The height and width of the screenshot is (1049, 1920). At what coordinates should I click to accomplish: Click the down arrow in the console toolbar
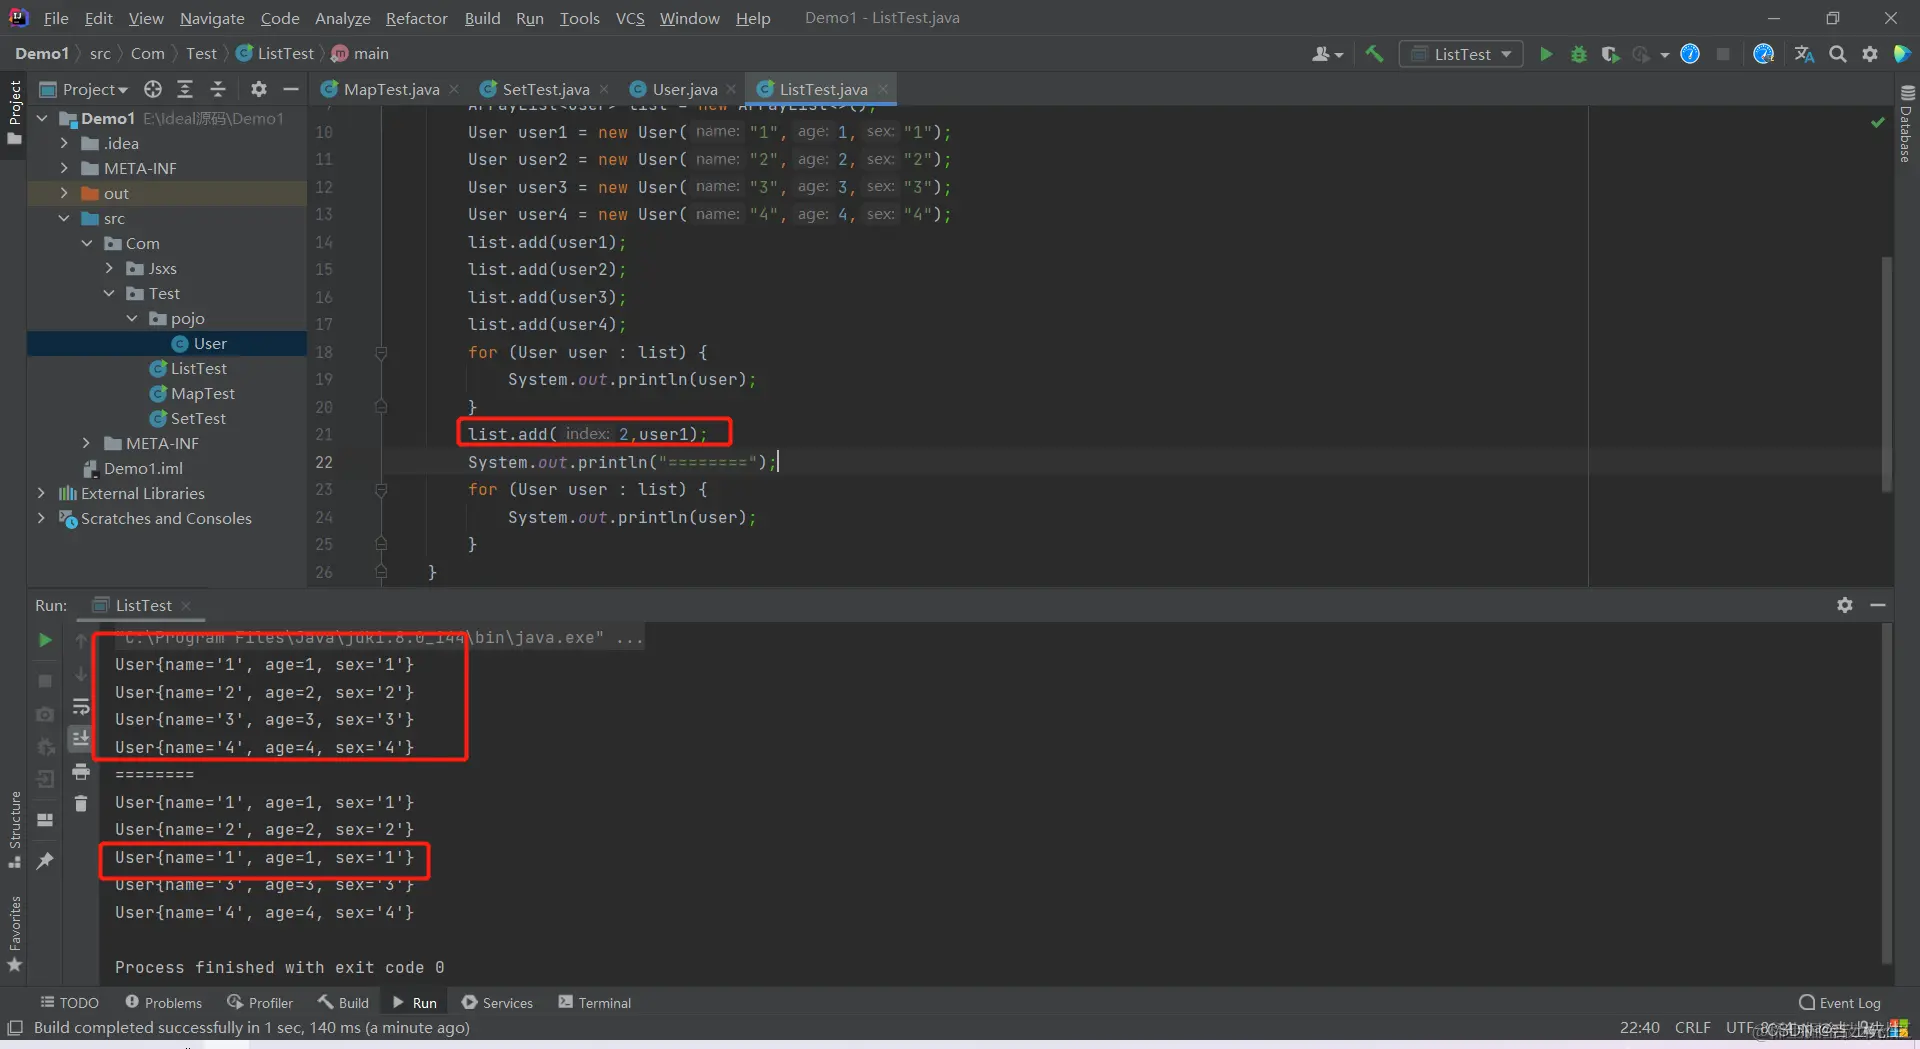pyautogui.click(x=81, y=675)
